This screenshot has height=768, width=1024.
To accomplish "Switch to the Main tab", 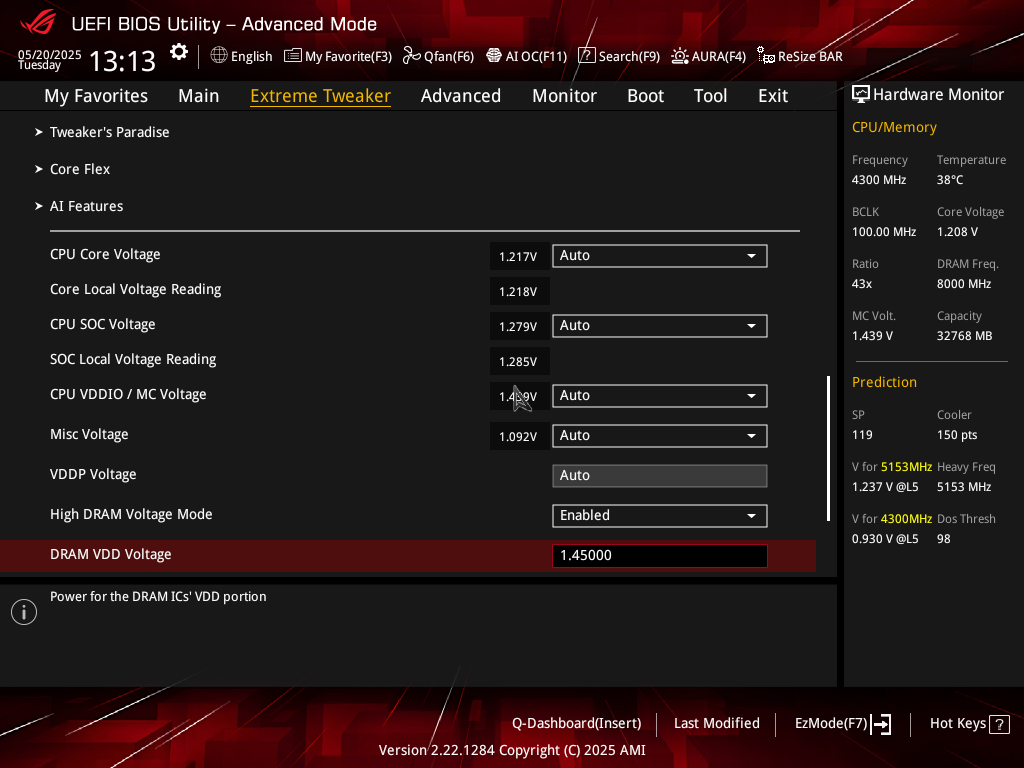I will (x=199, y=96).
